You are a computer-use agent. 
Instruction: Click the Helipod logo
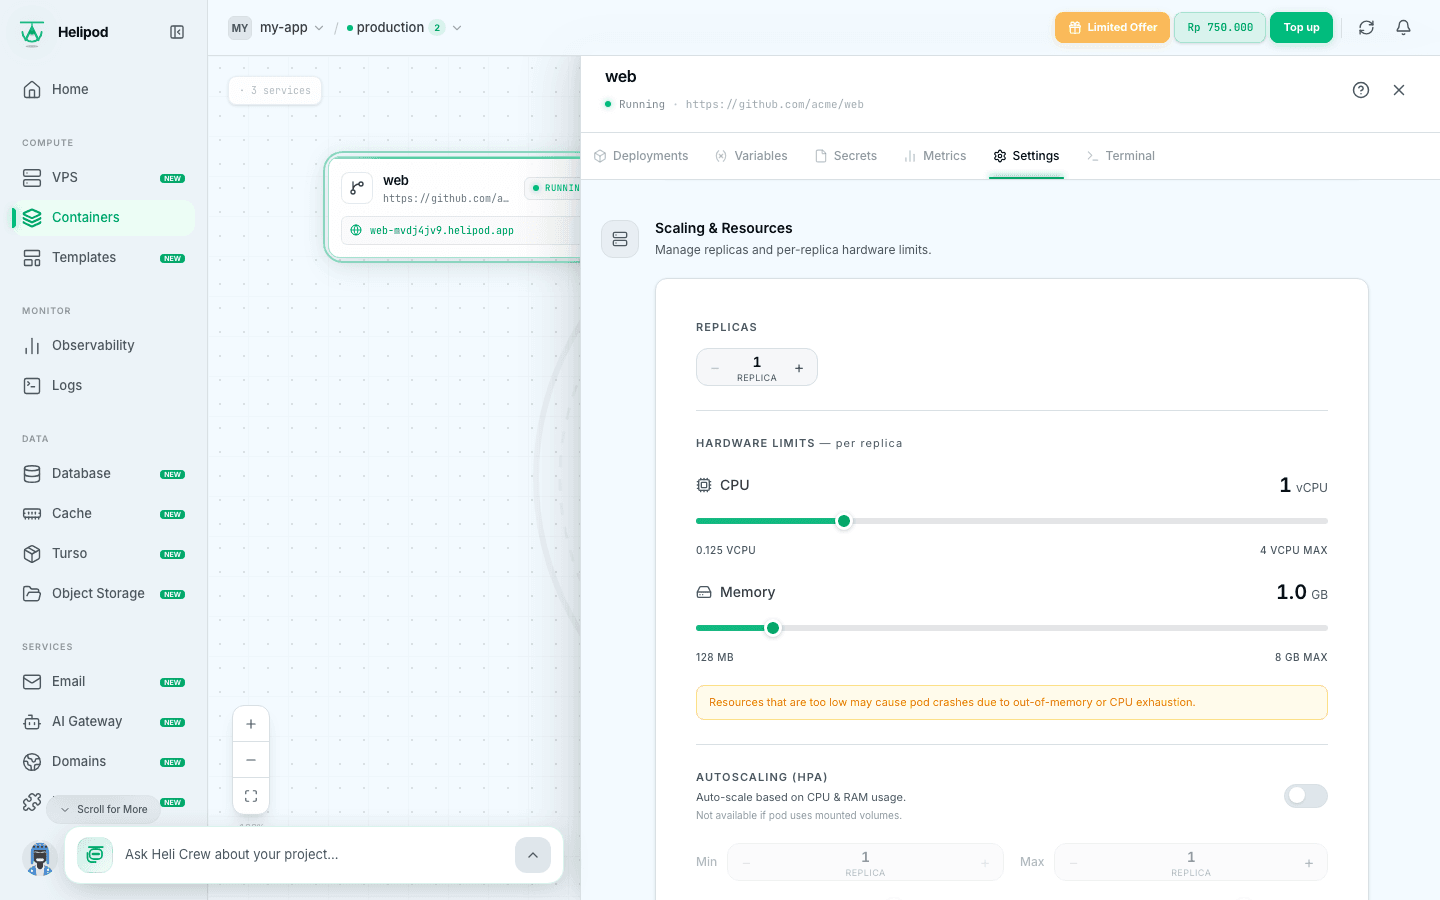coord(32,33)
